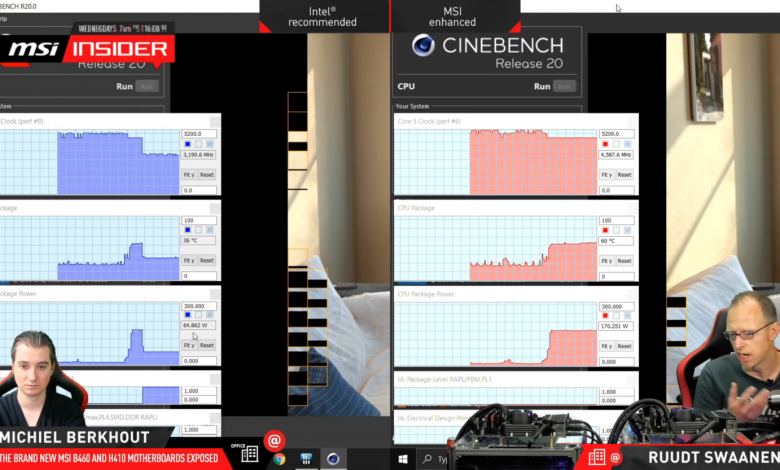Click the 60 °C temperature value
This screenshot has height=470, width=780.
click(x=616, y=241)
